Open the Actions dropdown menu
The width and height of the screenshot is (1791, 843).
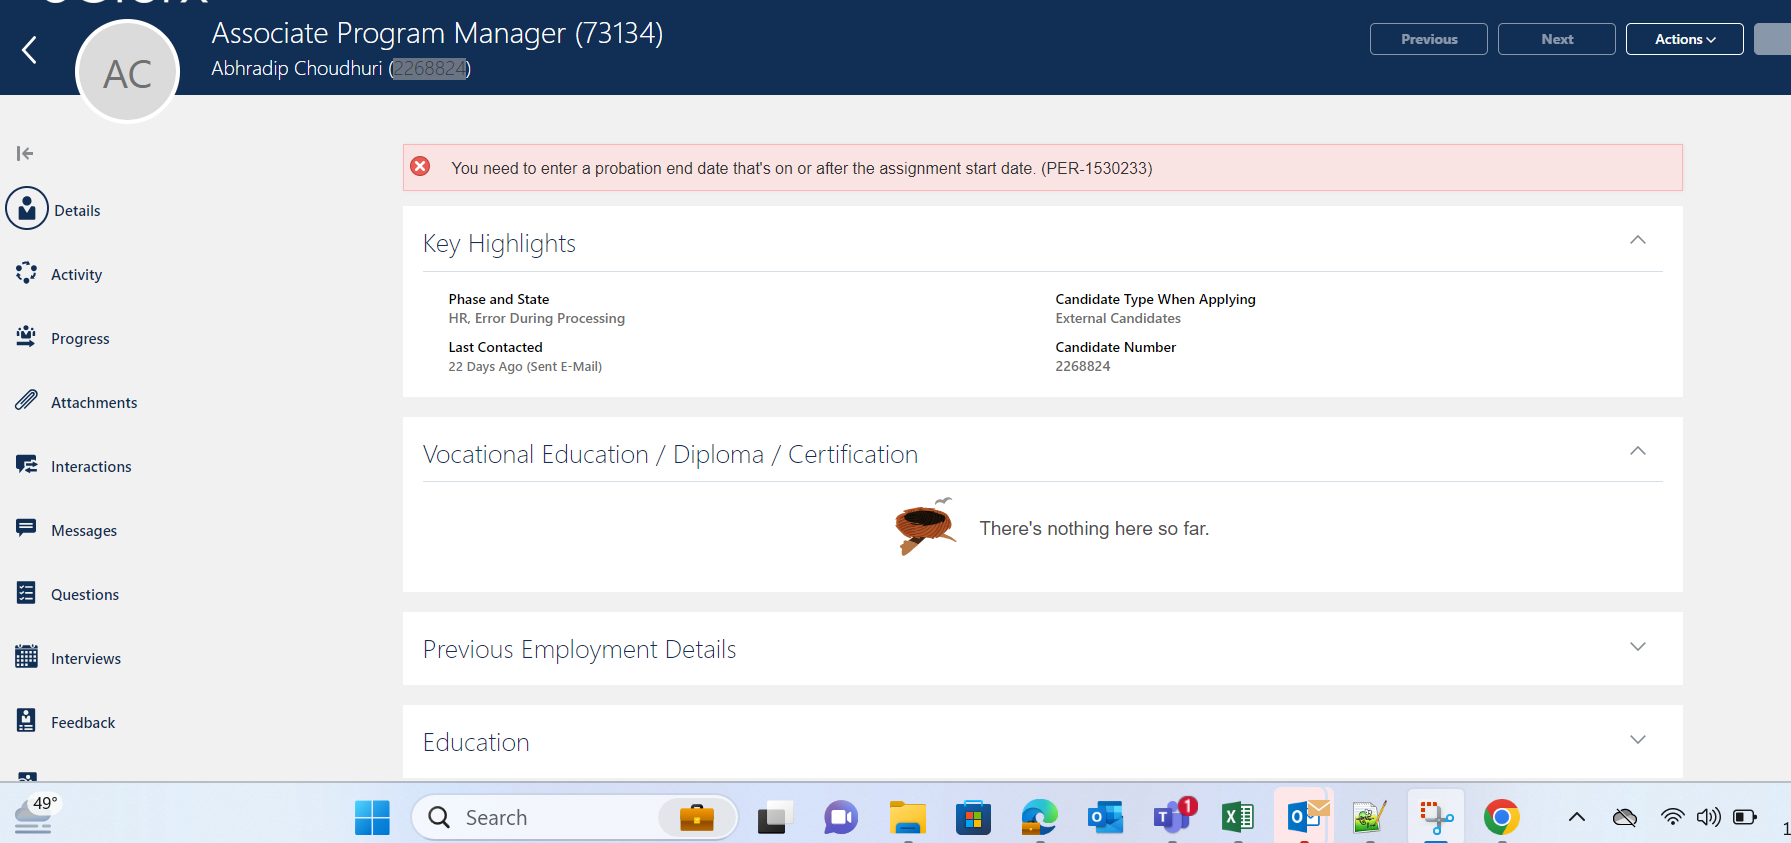click(x=1685, y=39)
